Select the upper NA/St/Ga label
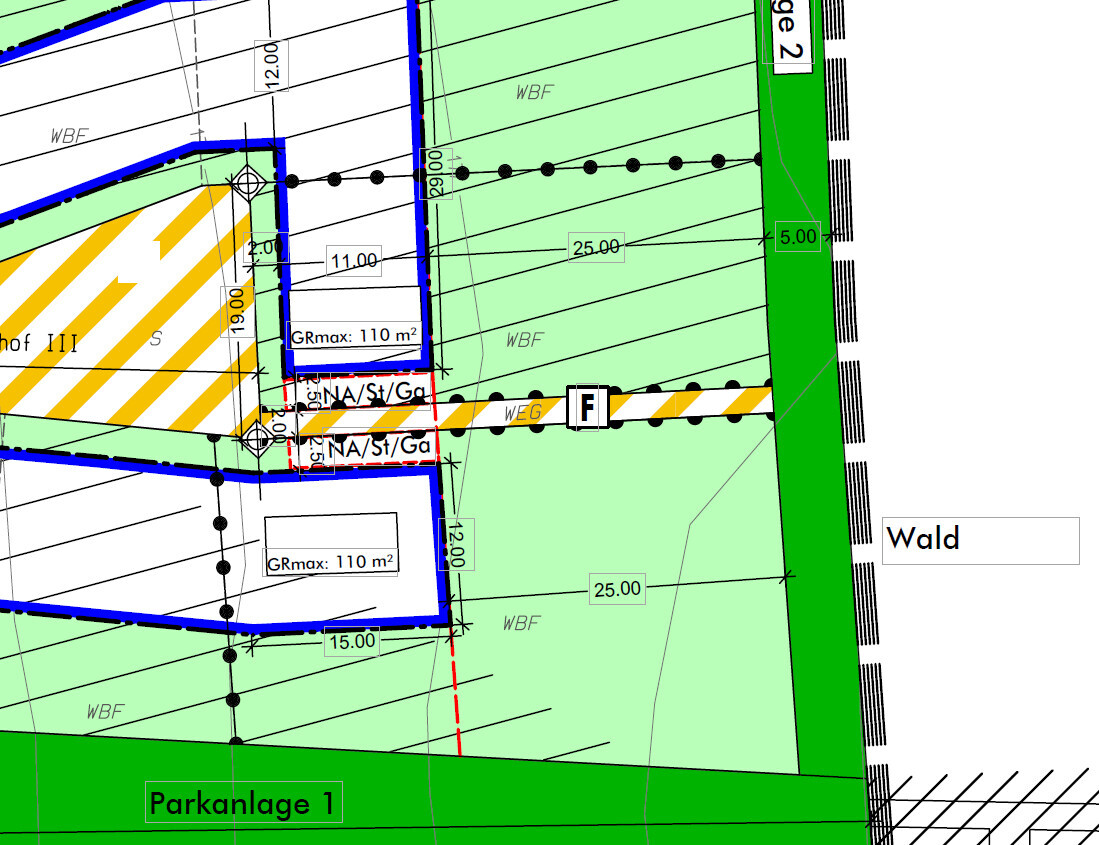1099x845 pixels. point(366,392)
